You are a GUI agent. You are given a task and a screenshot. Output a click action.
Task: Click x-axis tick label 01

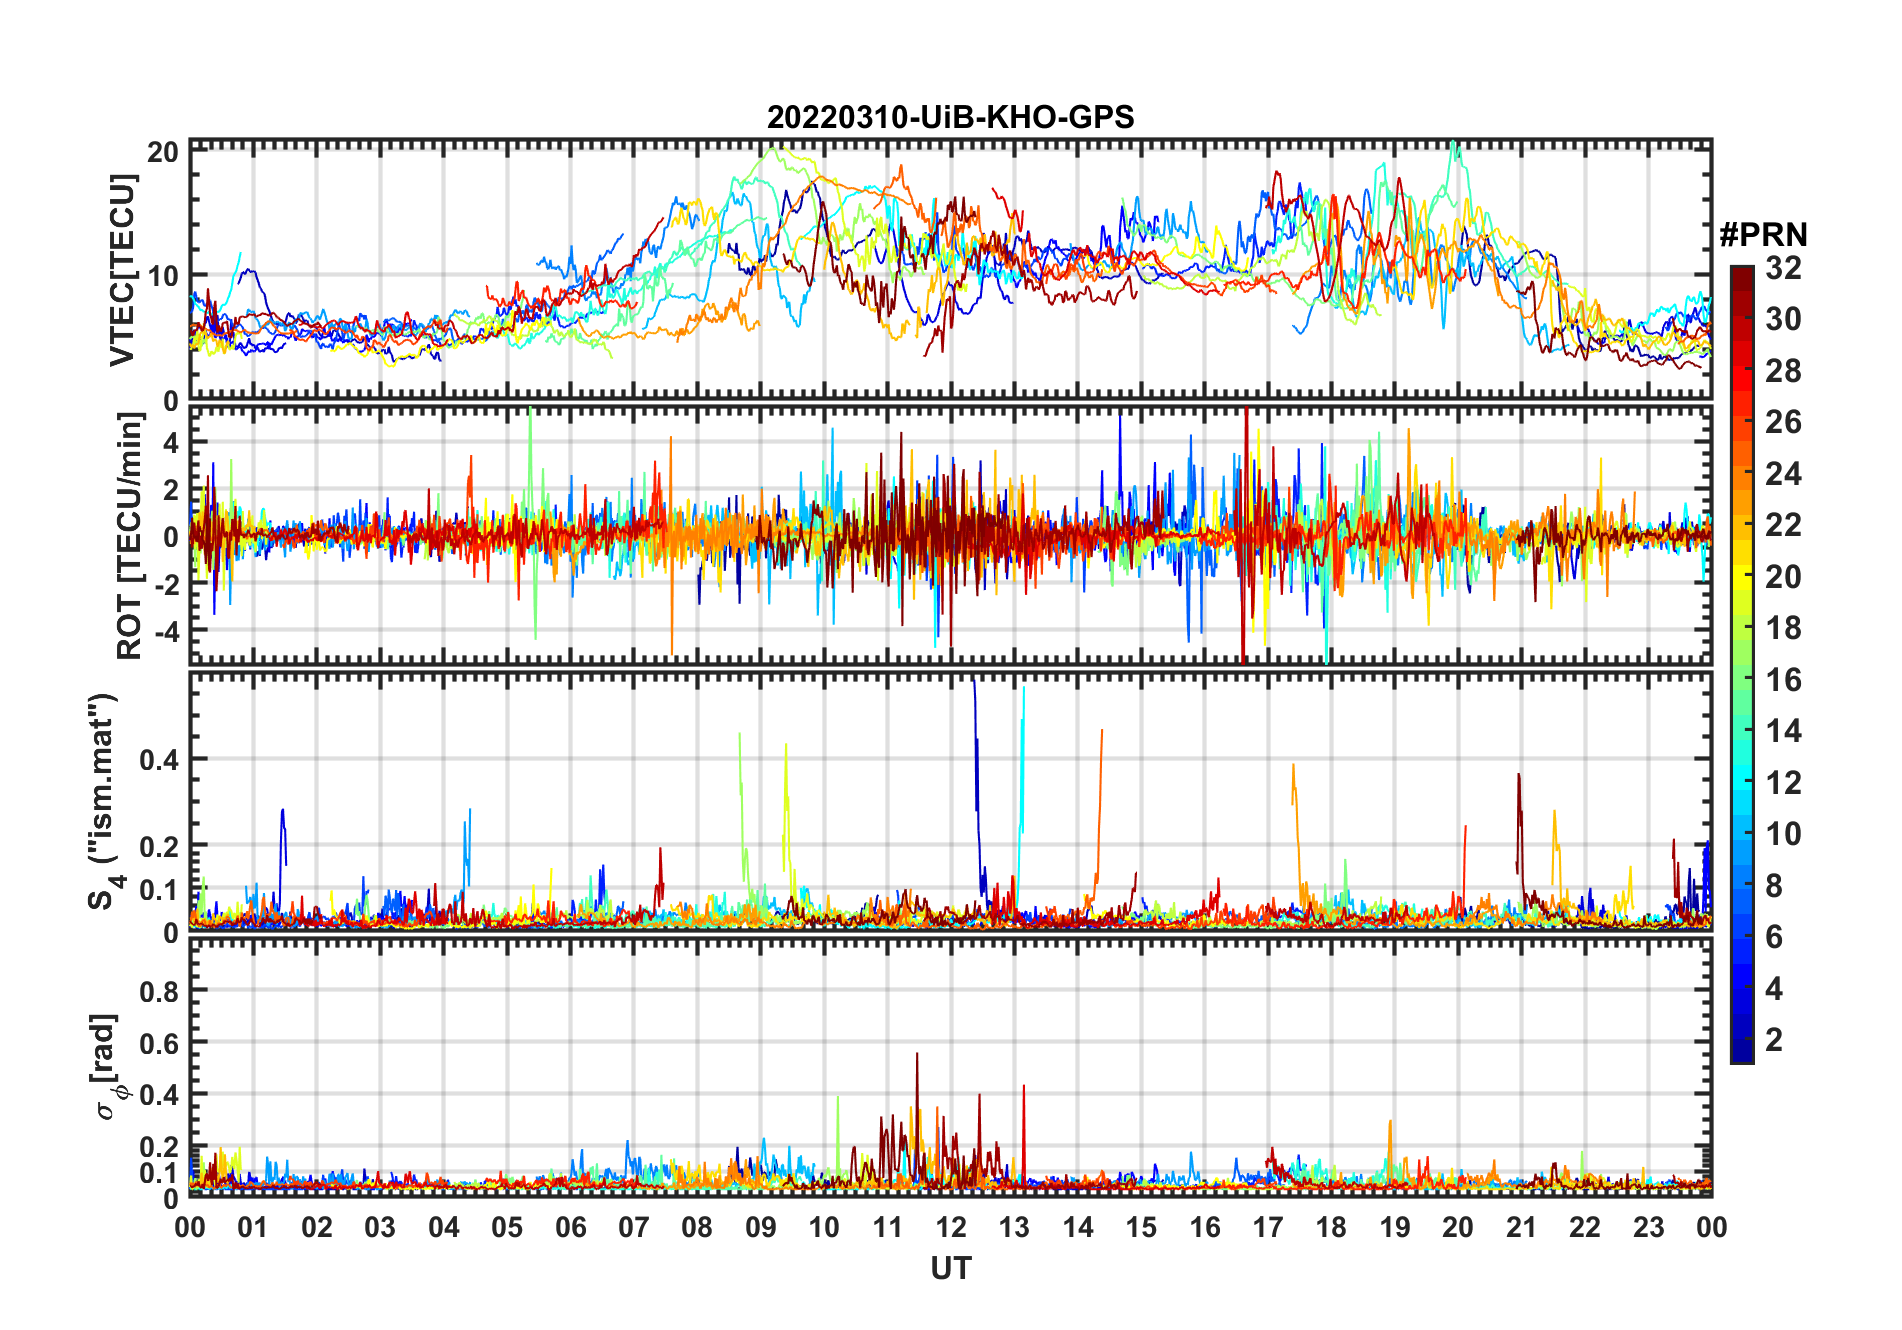point(254,1227)
